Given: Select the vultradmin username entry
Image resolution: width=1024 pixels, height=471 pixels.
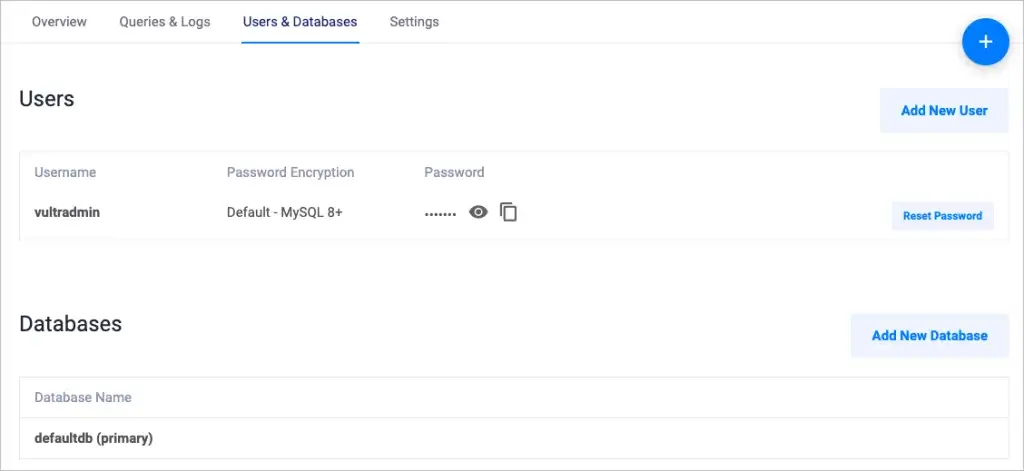Looking at the screenshot, I should [x=67, y=212].
